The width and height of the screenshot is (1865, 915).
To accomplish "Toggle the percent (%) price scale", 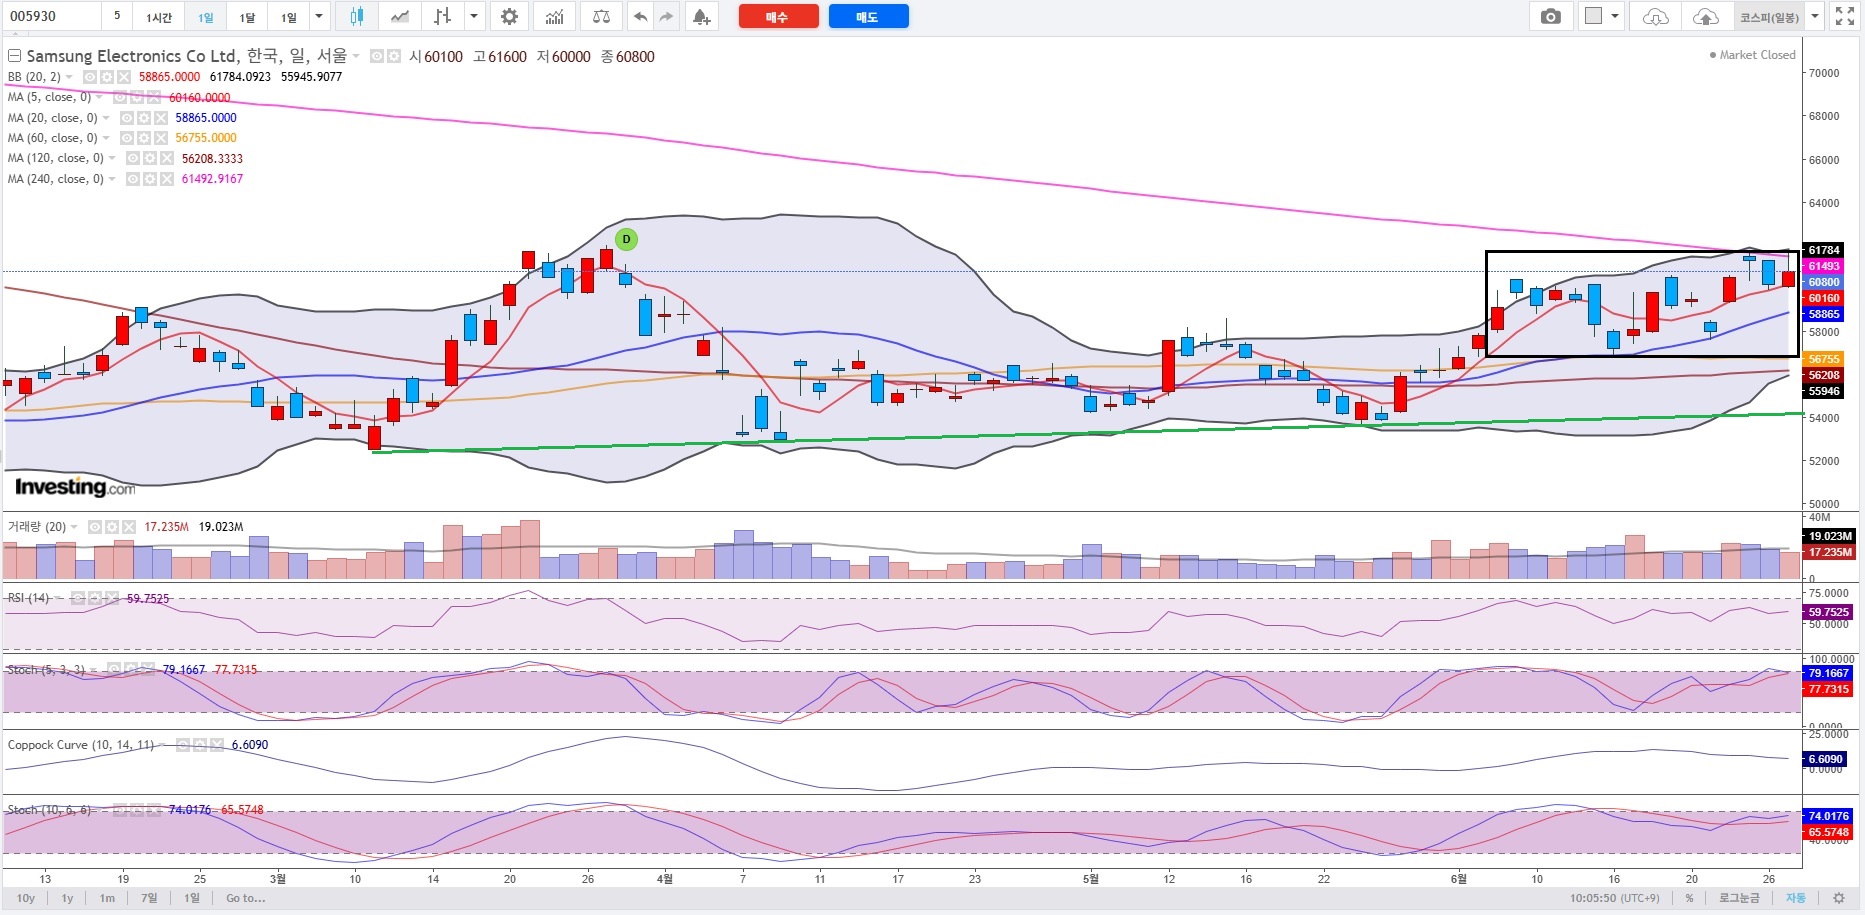I will (x=1690, y=898).
